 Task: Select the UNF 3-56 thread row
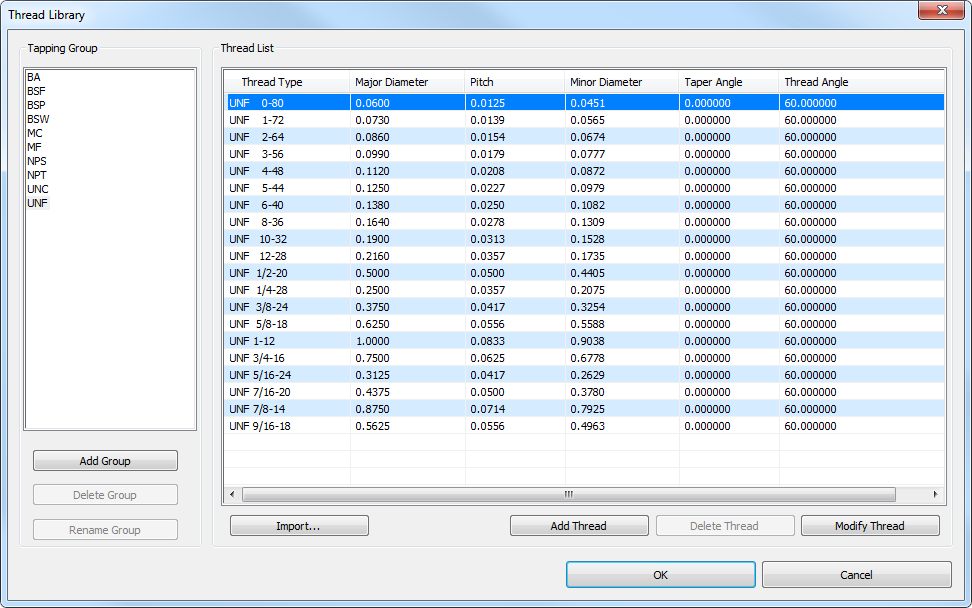pyautogui.click(x=585, y=154)
